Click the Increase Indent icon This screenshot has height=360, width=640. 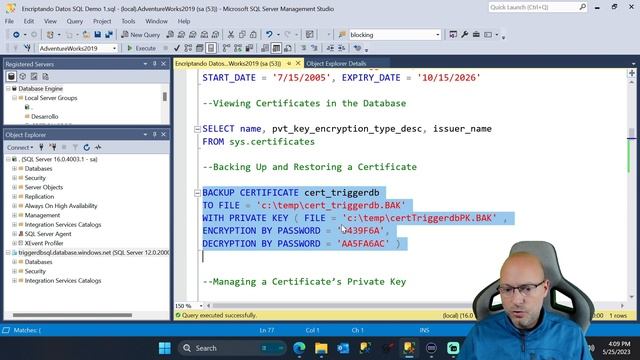coord(342,48)
